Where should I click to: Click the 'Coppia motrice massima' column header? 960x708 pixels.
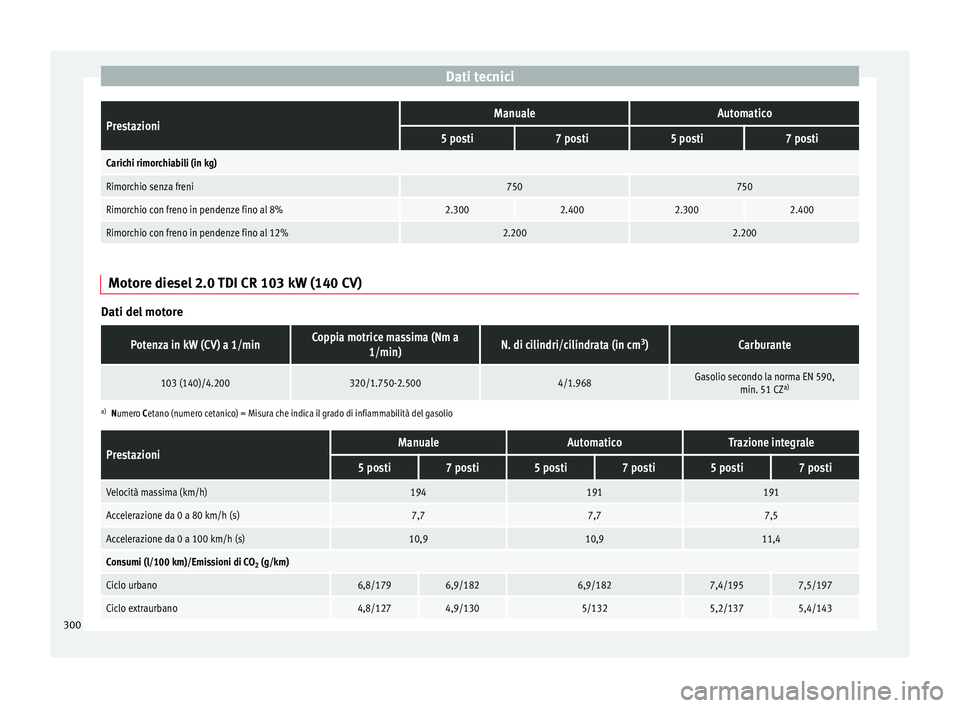click(385, 344)
